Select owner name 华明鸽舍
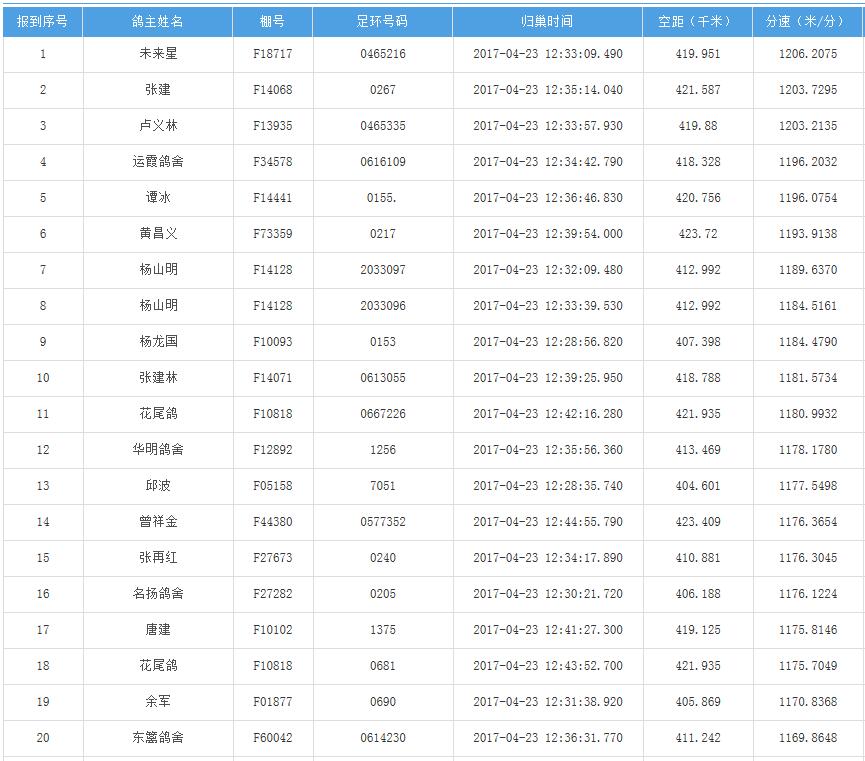This screenshot has width=865, height=761. (158, 450)
